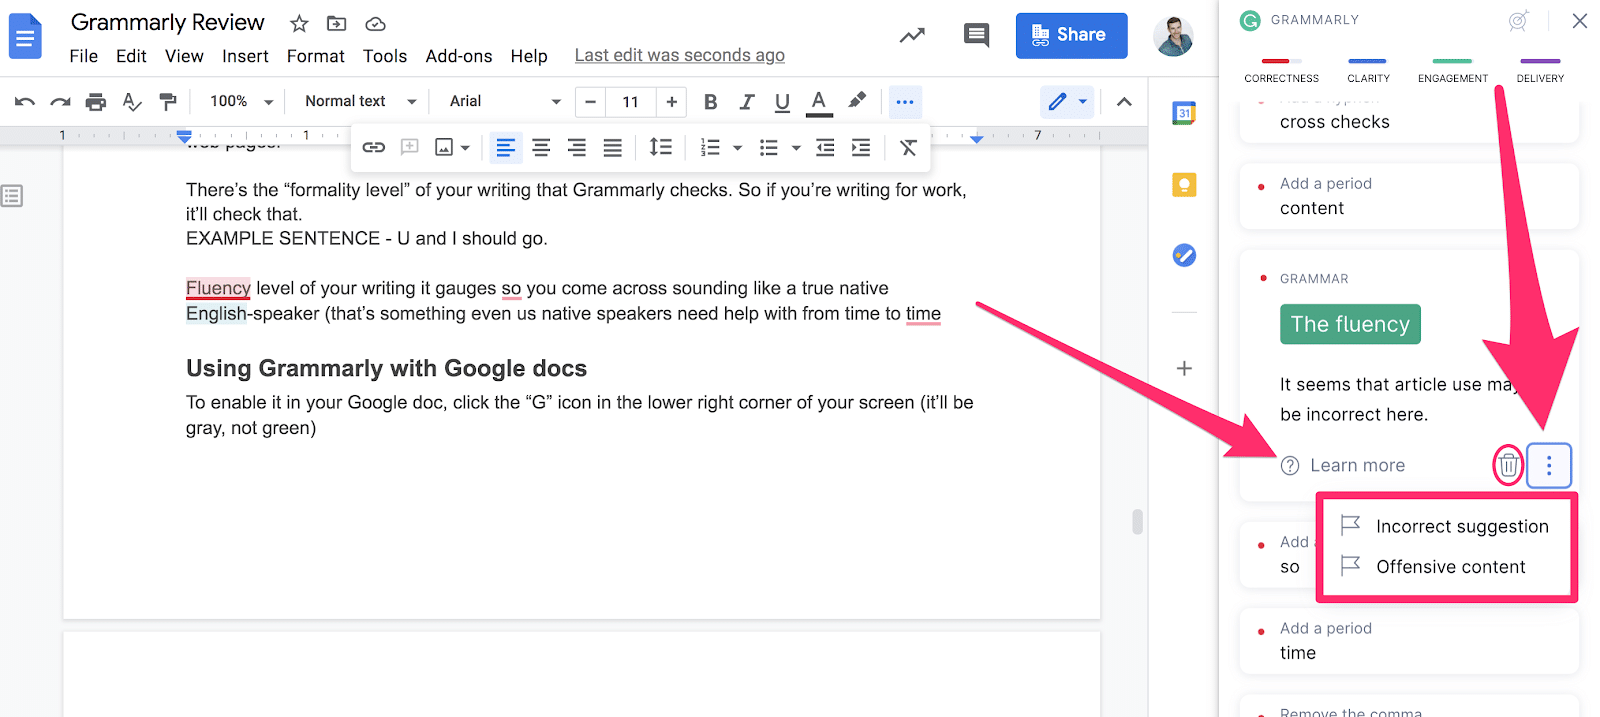
Task: Hide the overflow toolbar via three-dots button
Action: (905, 101)
